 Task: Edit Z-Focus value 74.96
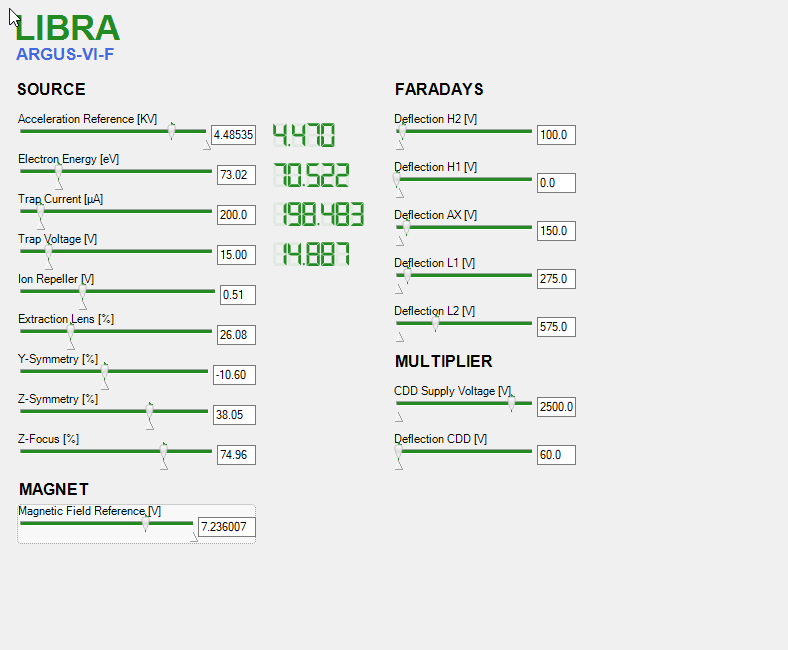click(236, 455)
